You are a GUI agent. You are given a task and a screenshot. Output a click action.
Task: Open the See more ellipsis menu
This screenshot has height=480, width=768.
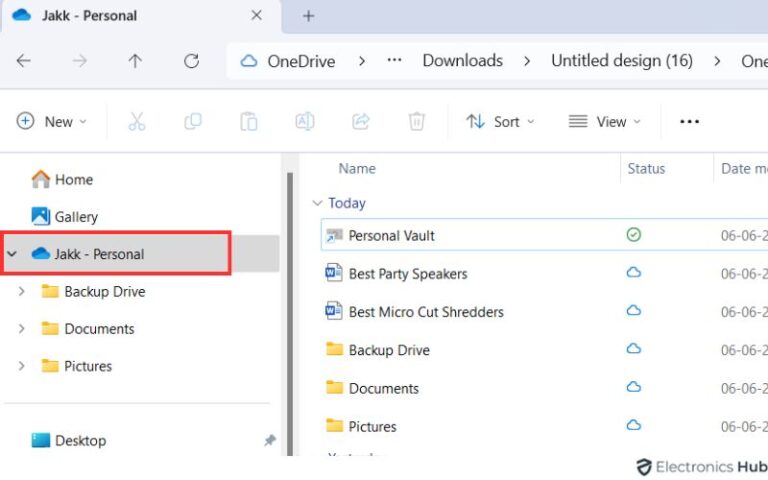(x=689, y=121)
